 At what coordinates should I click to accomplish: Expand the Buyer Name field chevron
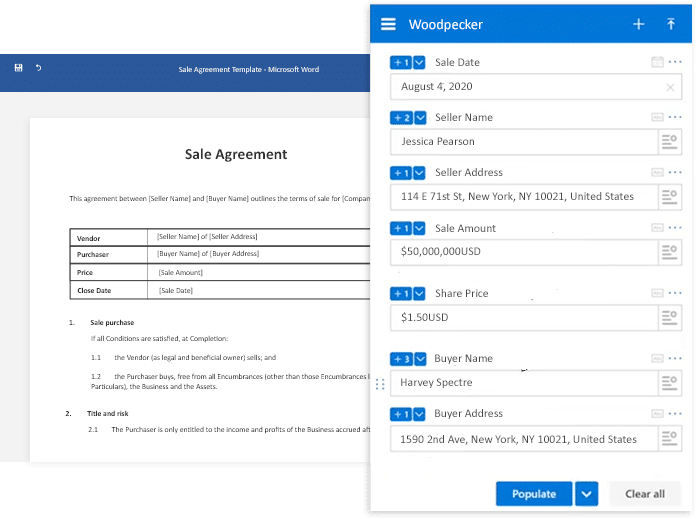tap(420, 358)
